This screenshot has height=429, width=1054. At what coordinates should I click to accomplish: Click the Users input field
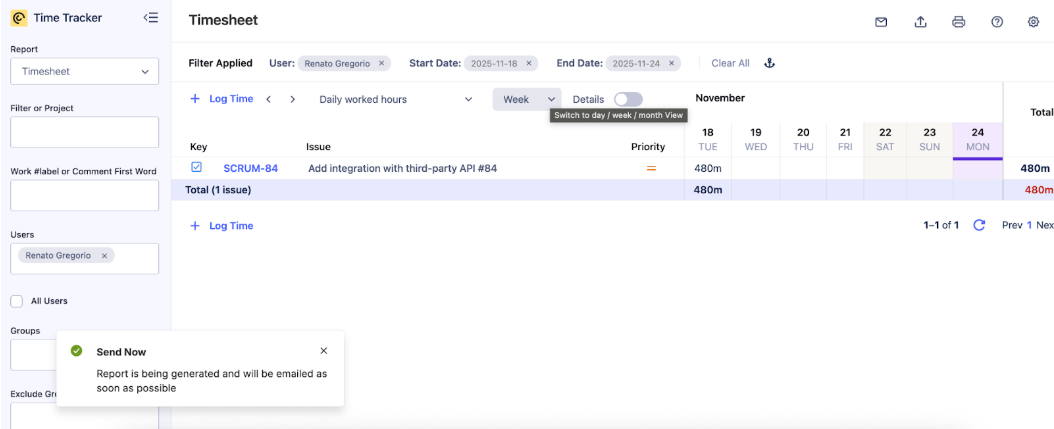[85, 259]
